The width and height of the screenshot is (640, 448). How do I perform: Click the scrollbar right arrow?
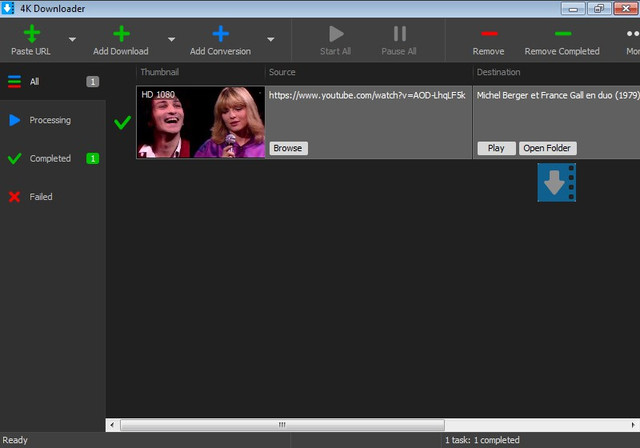coord(633,425)
